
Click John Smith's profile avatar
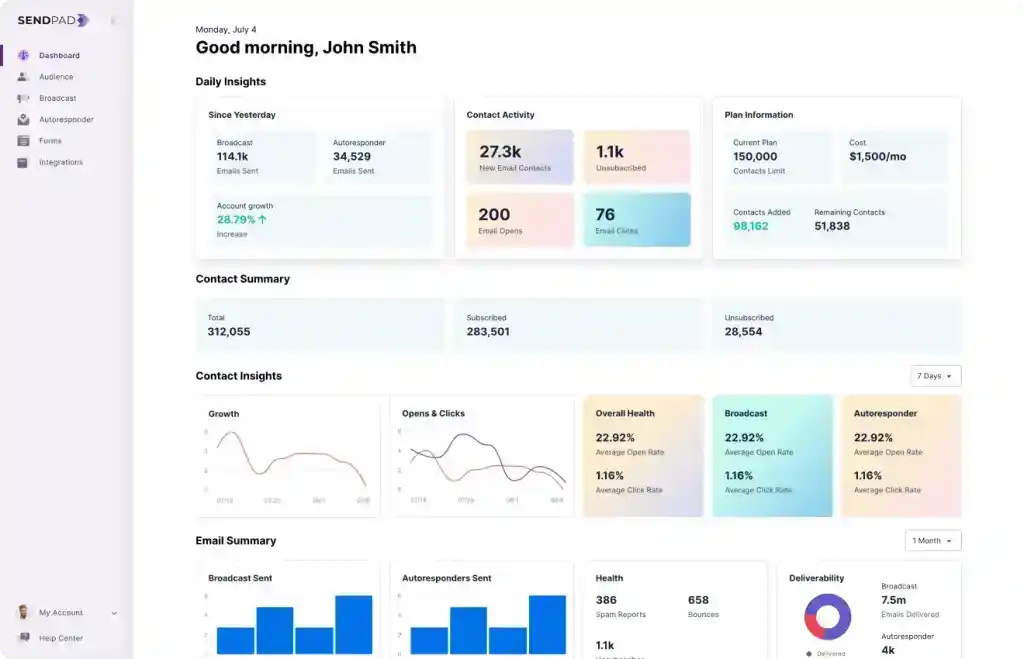pyautogui.click(x=23, y=612)
